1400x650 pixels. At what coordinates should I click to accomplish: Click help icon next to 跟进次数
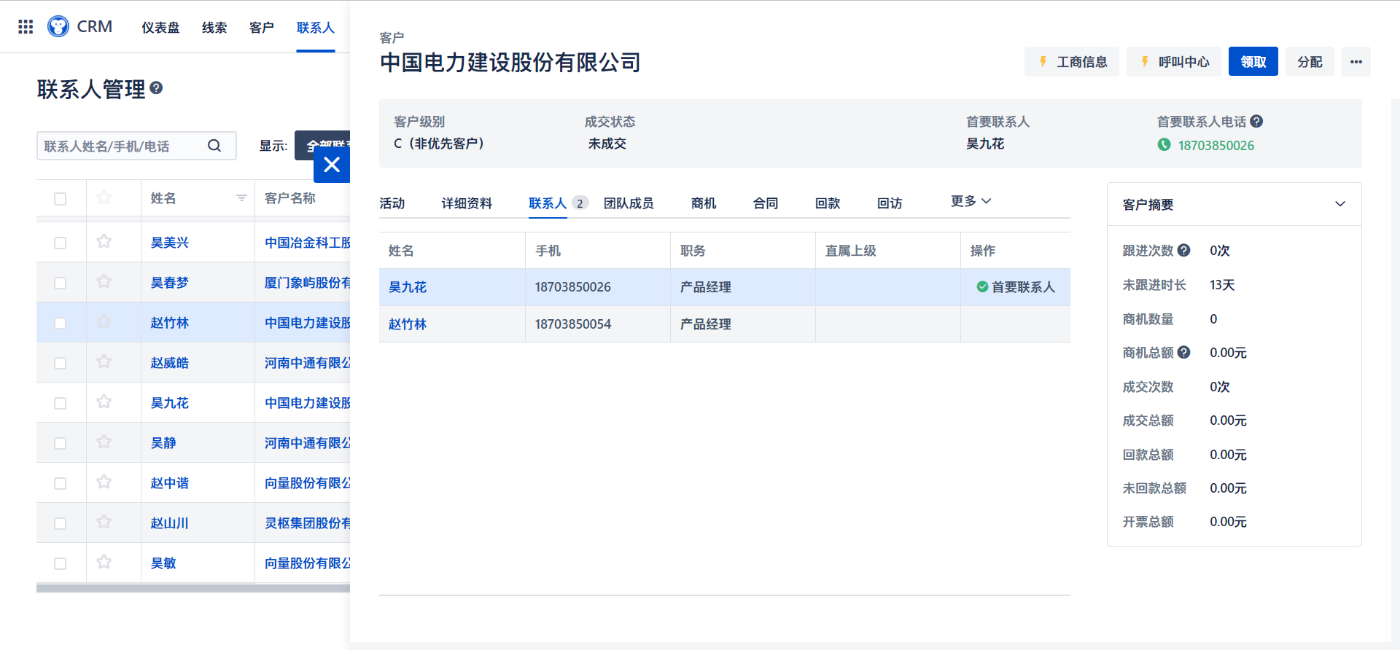click(1184, 250)
